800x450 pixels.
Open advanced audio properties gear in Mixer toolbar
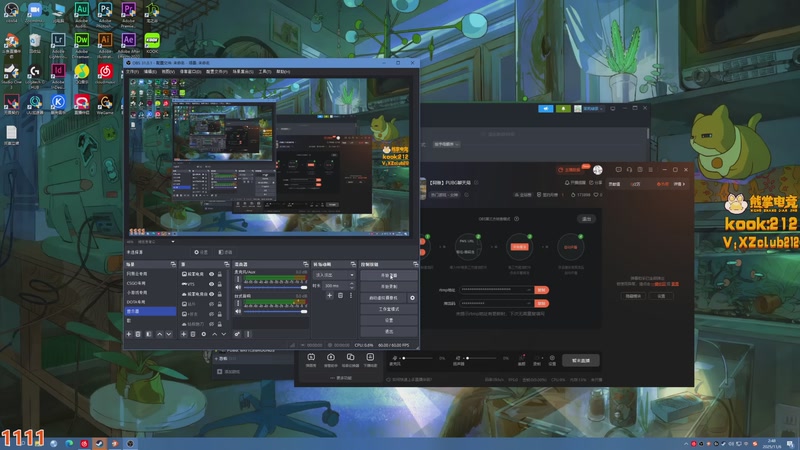click(237, 334)
